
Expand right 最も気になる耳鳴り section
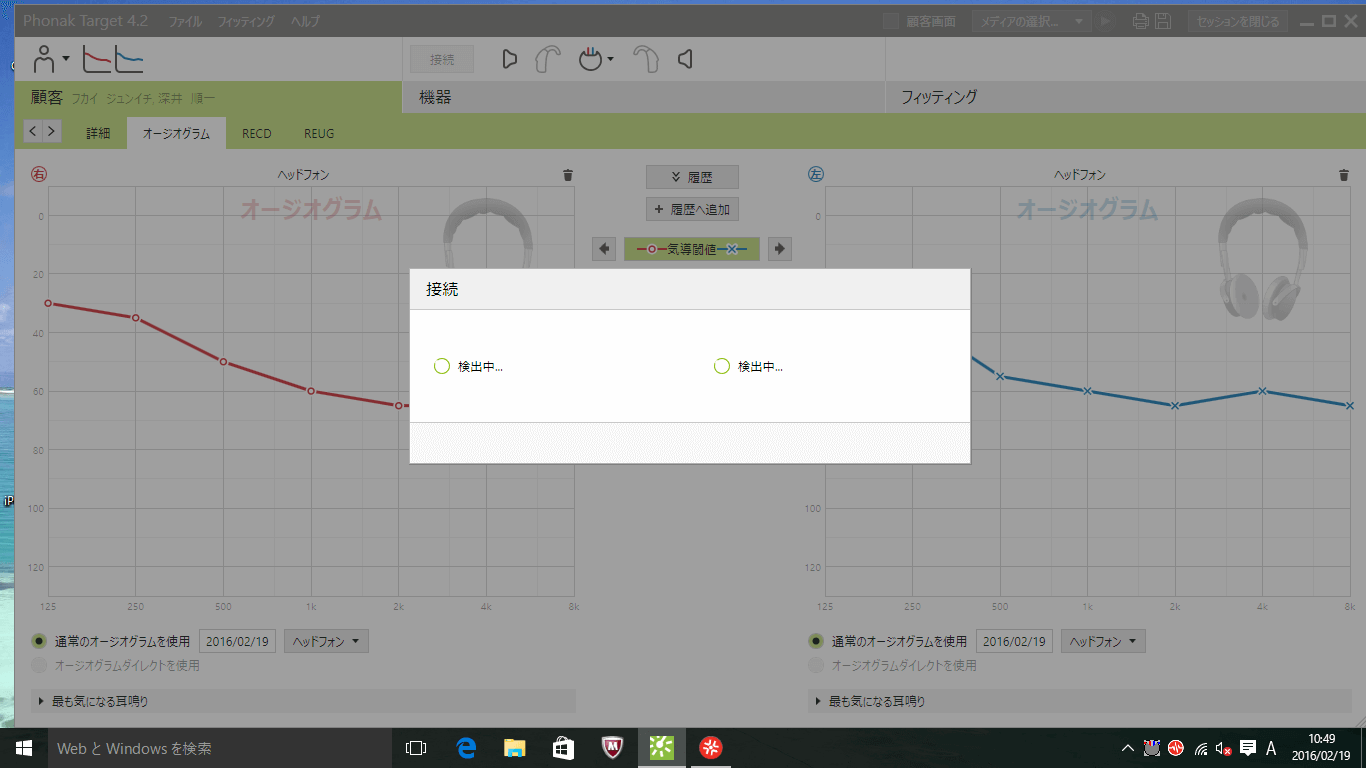click(x=304, y=701)
